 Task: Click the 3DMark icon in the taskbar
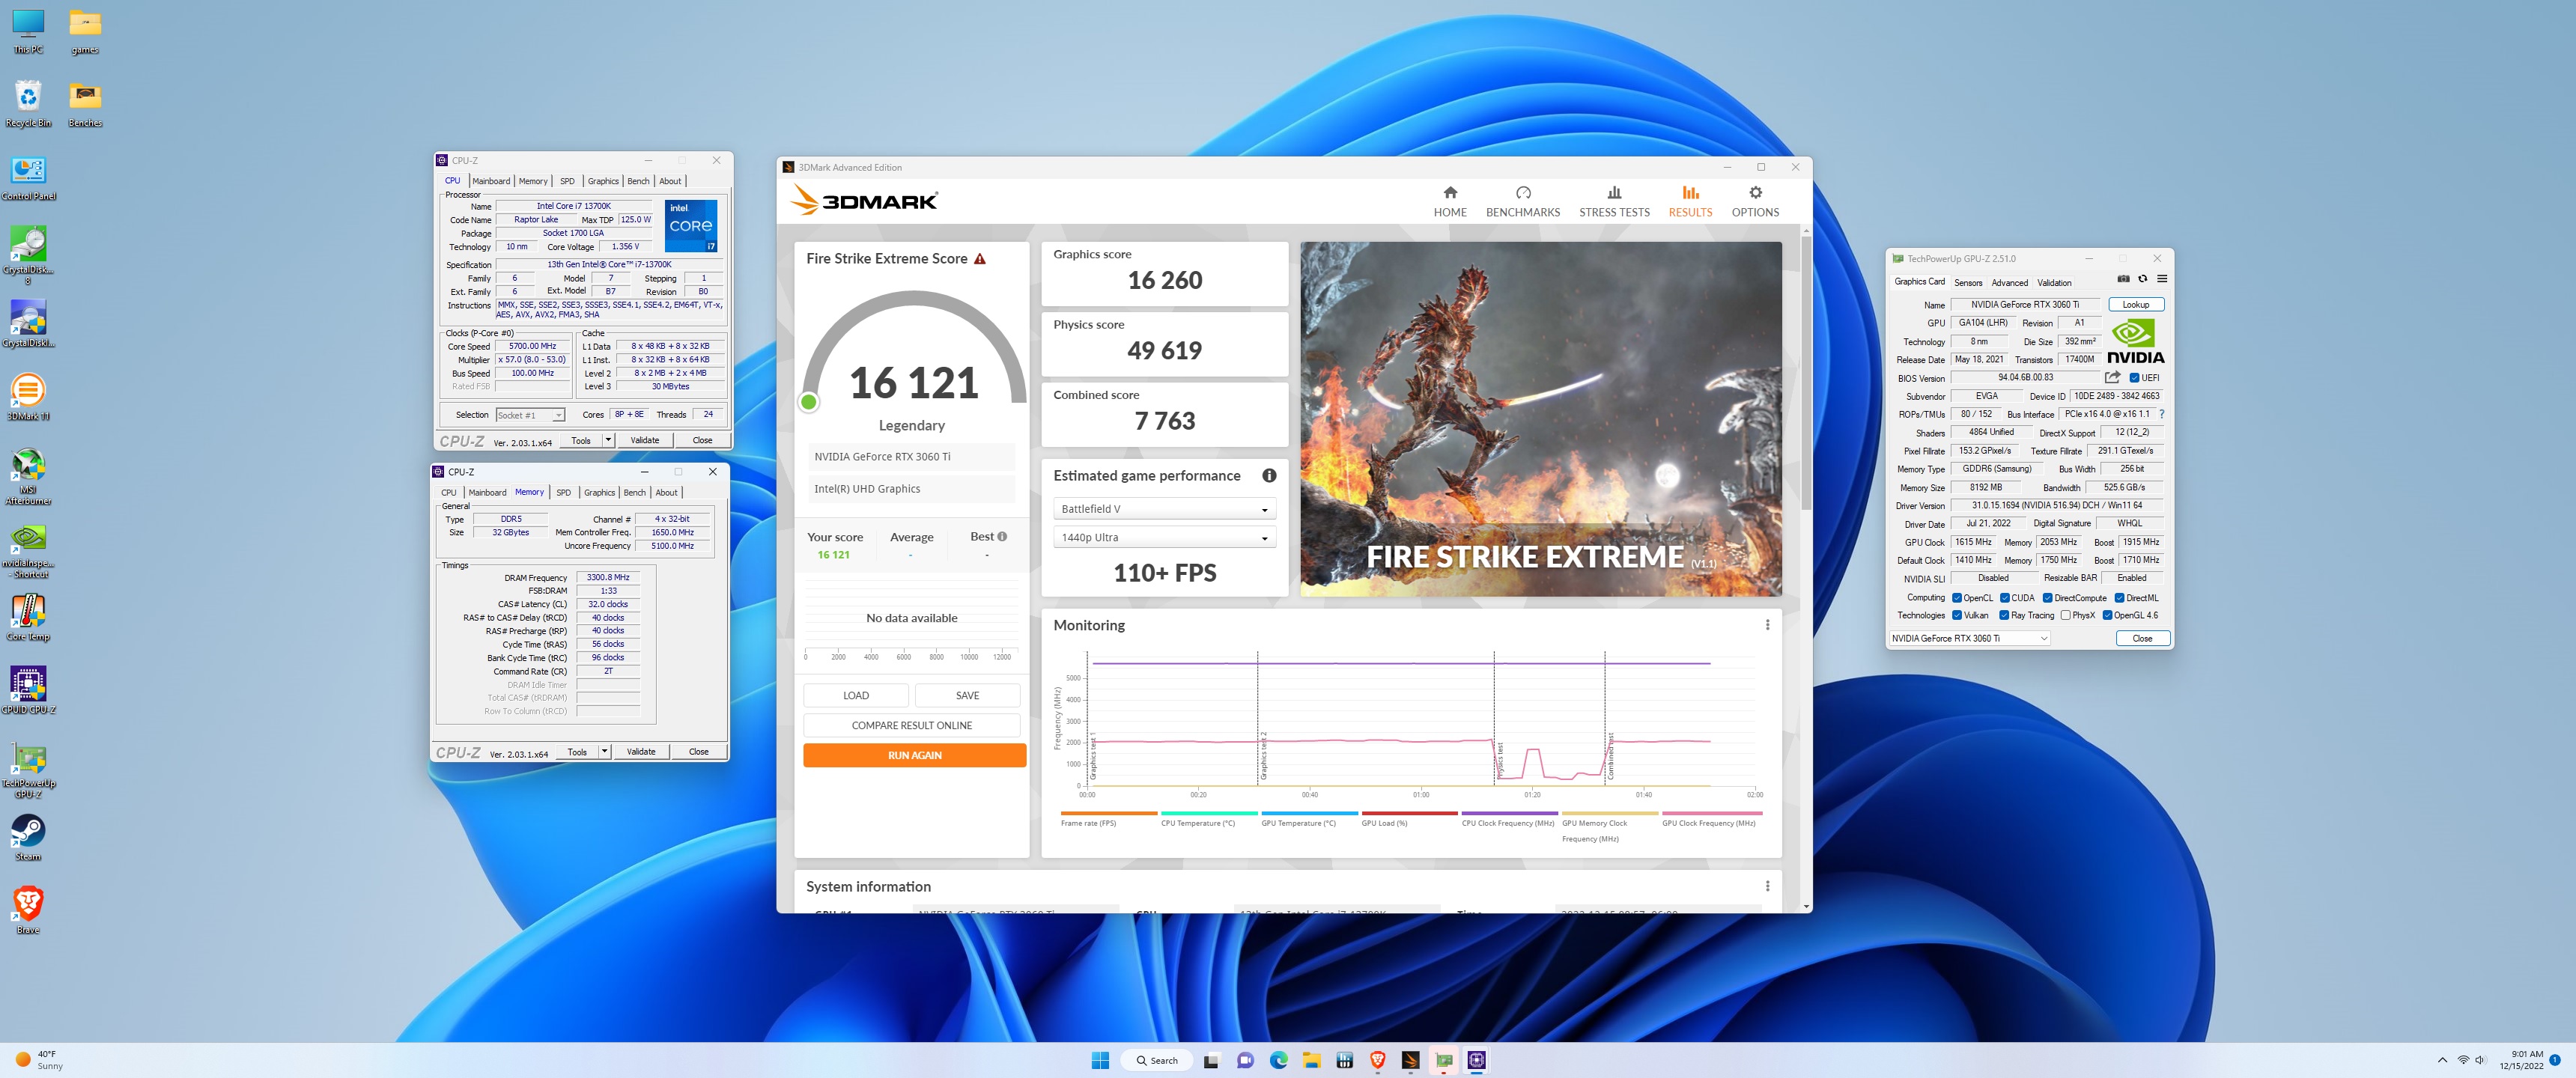point(1409,1060)
